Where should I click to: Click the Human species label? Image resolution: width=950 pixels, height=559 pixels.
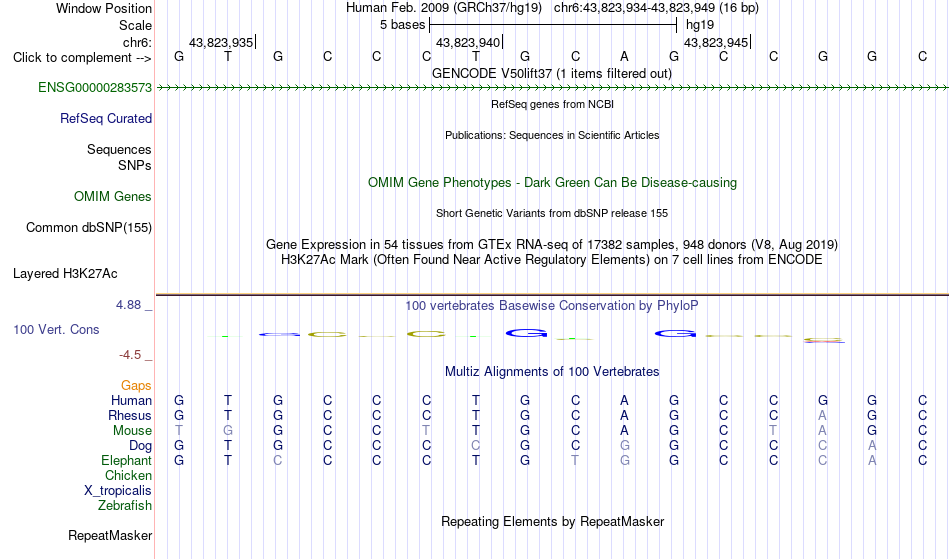click(x=131, y=400)
